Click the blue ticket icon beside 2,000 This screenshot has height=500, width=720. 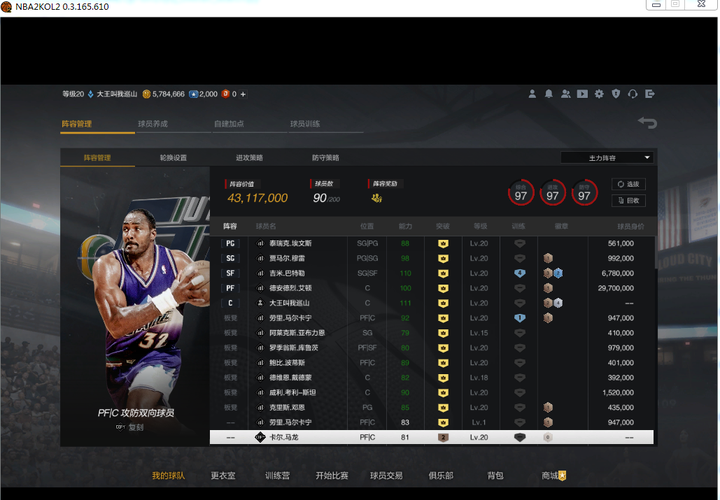click(193, 94)
